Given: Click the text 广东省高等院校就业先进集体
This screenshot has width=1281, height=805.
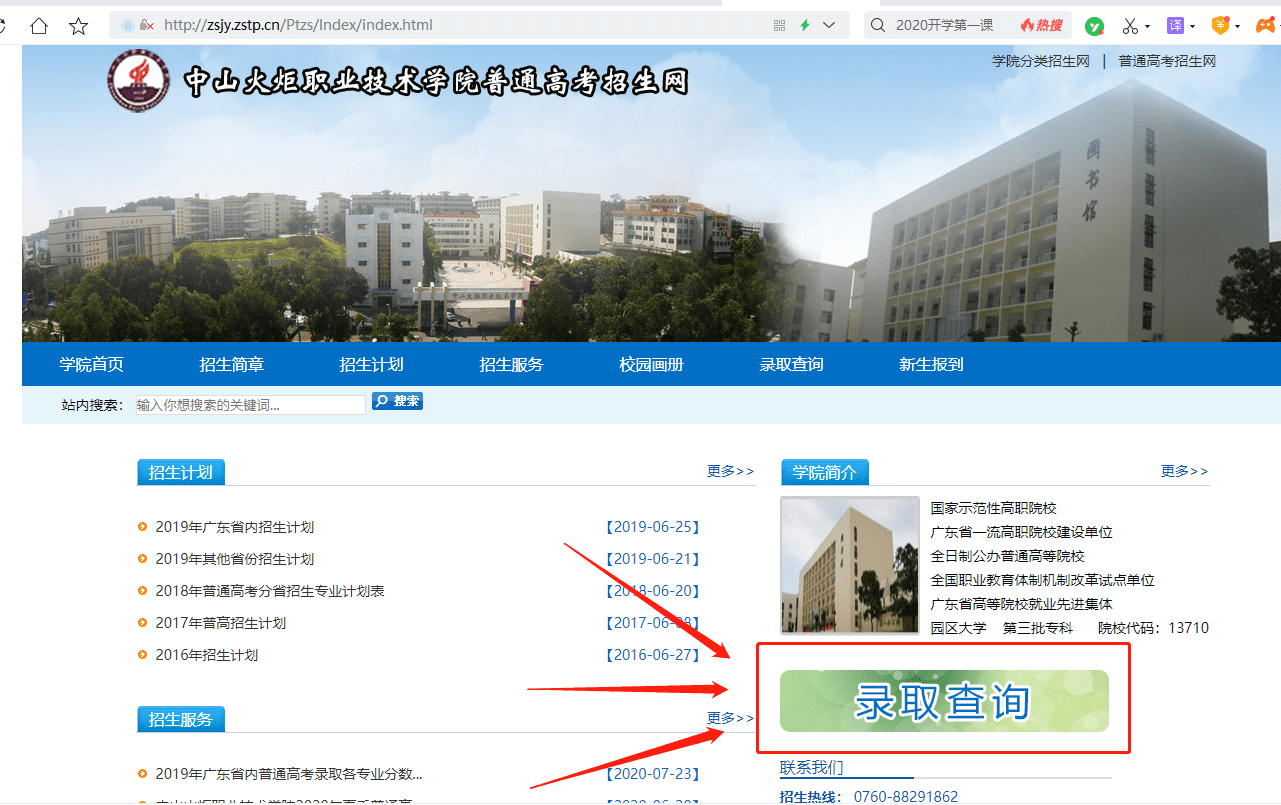Looking at the screenshot, I should [1022, 604].
